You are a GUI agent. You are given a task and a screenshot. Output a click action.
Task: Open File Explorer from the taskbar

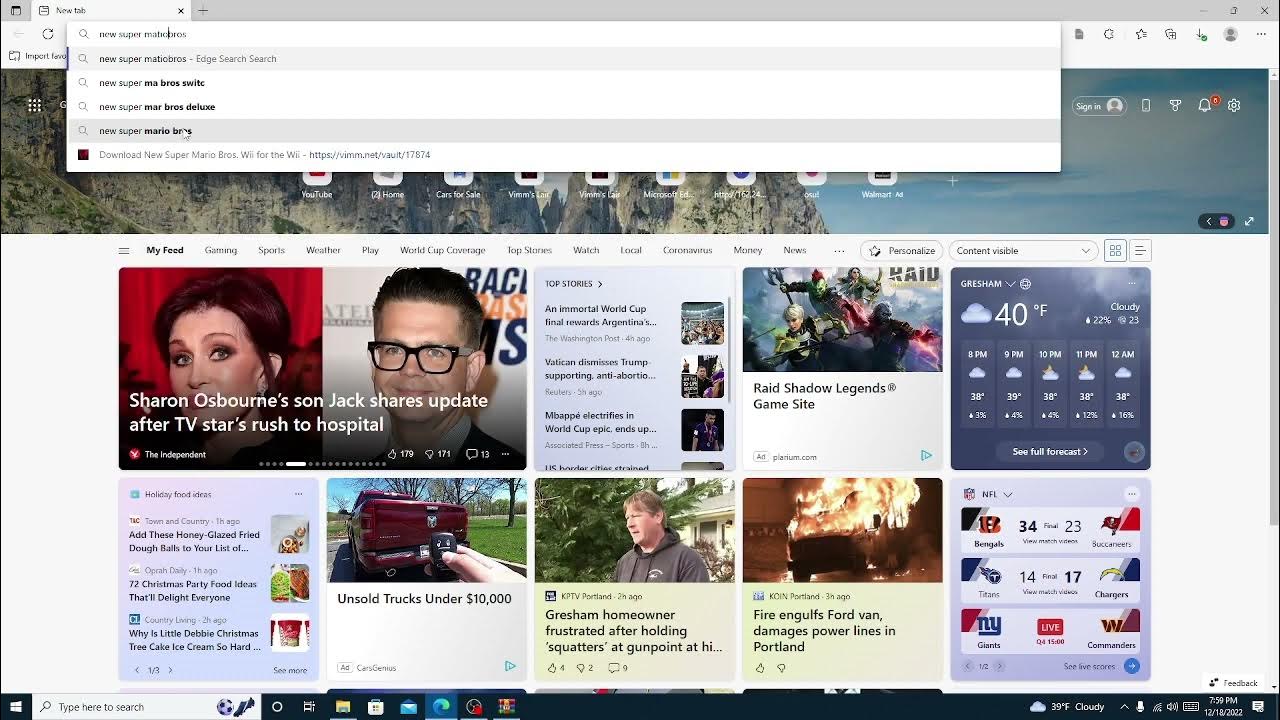pyautogui.click(x=343, y=707)
